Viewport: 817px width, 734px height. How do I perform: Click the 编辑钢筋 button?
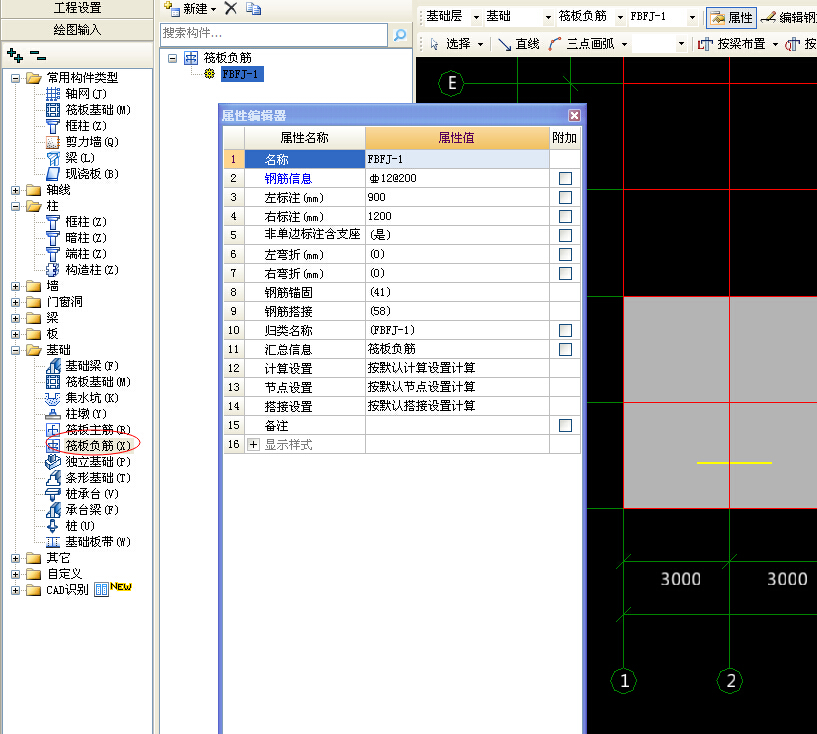coord(788,18)
